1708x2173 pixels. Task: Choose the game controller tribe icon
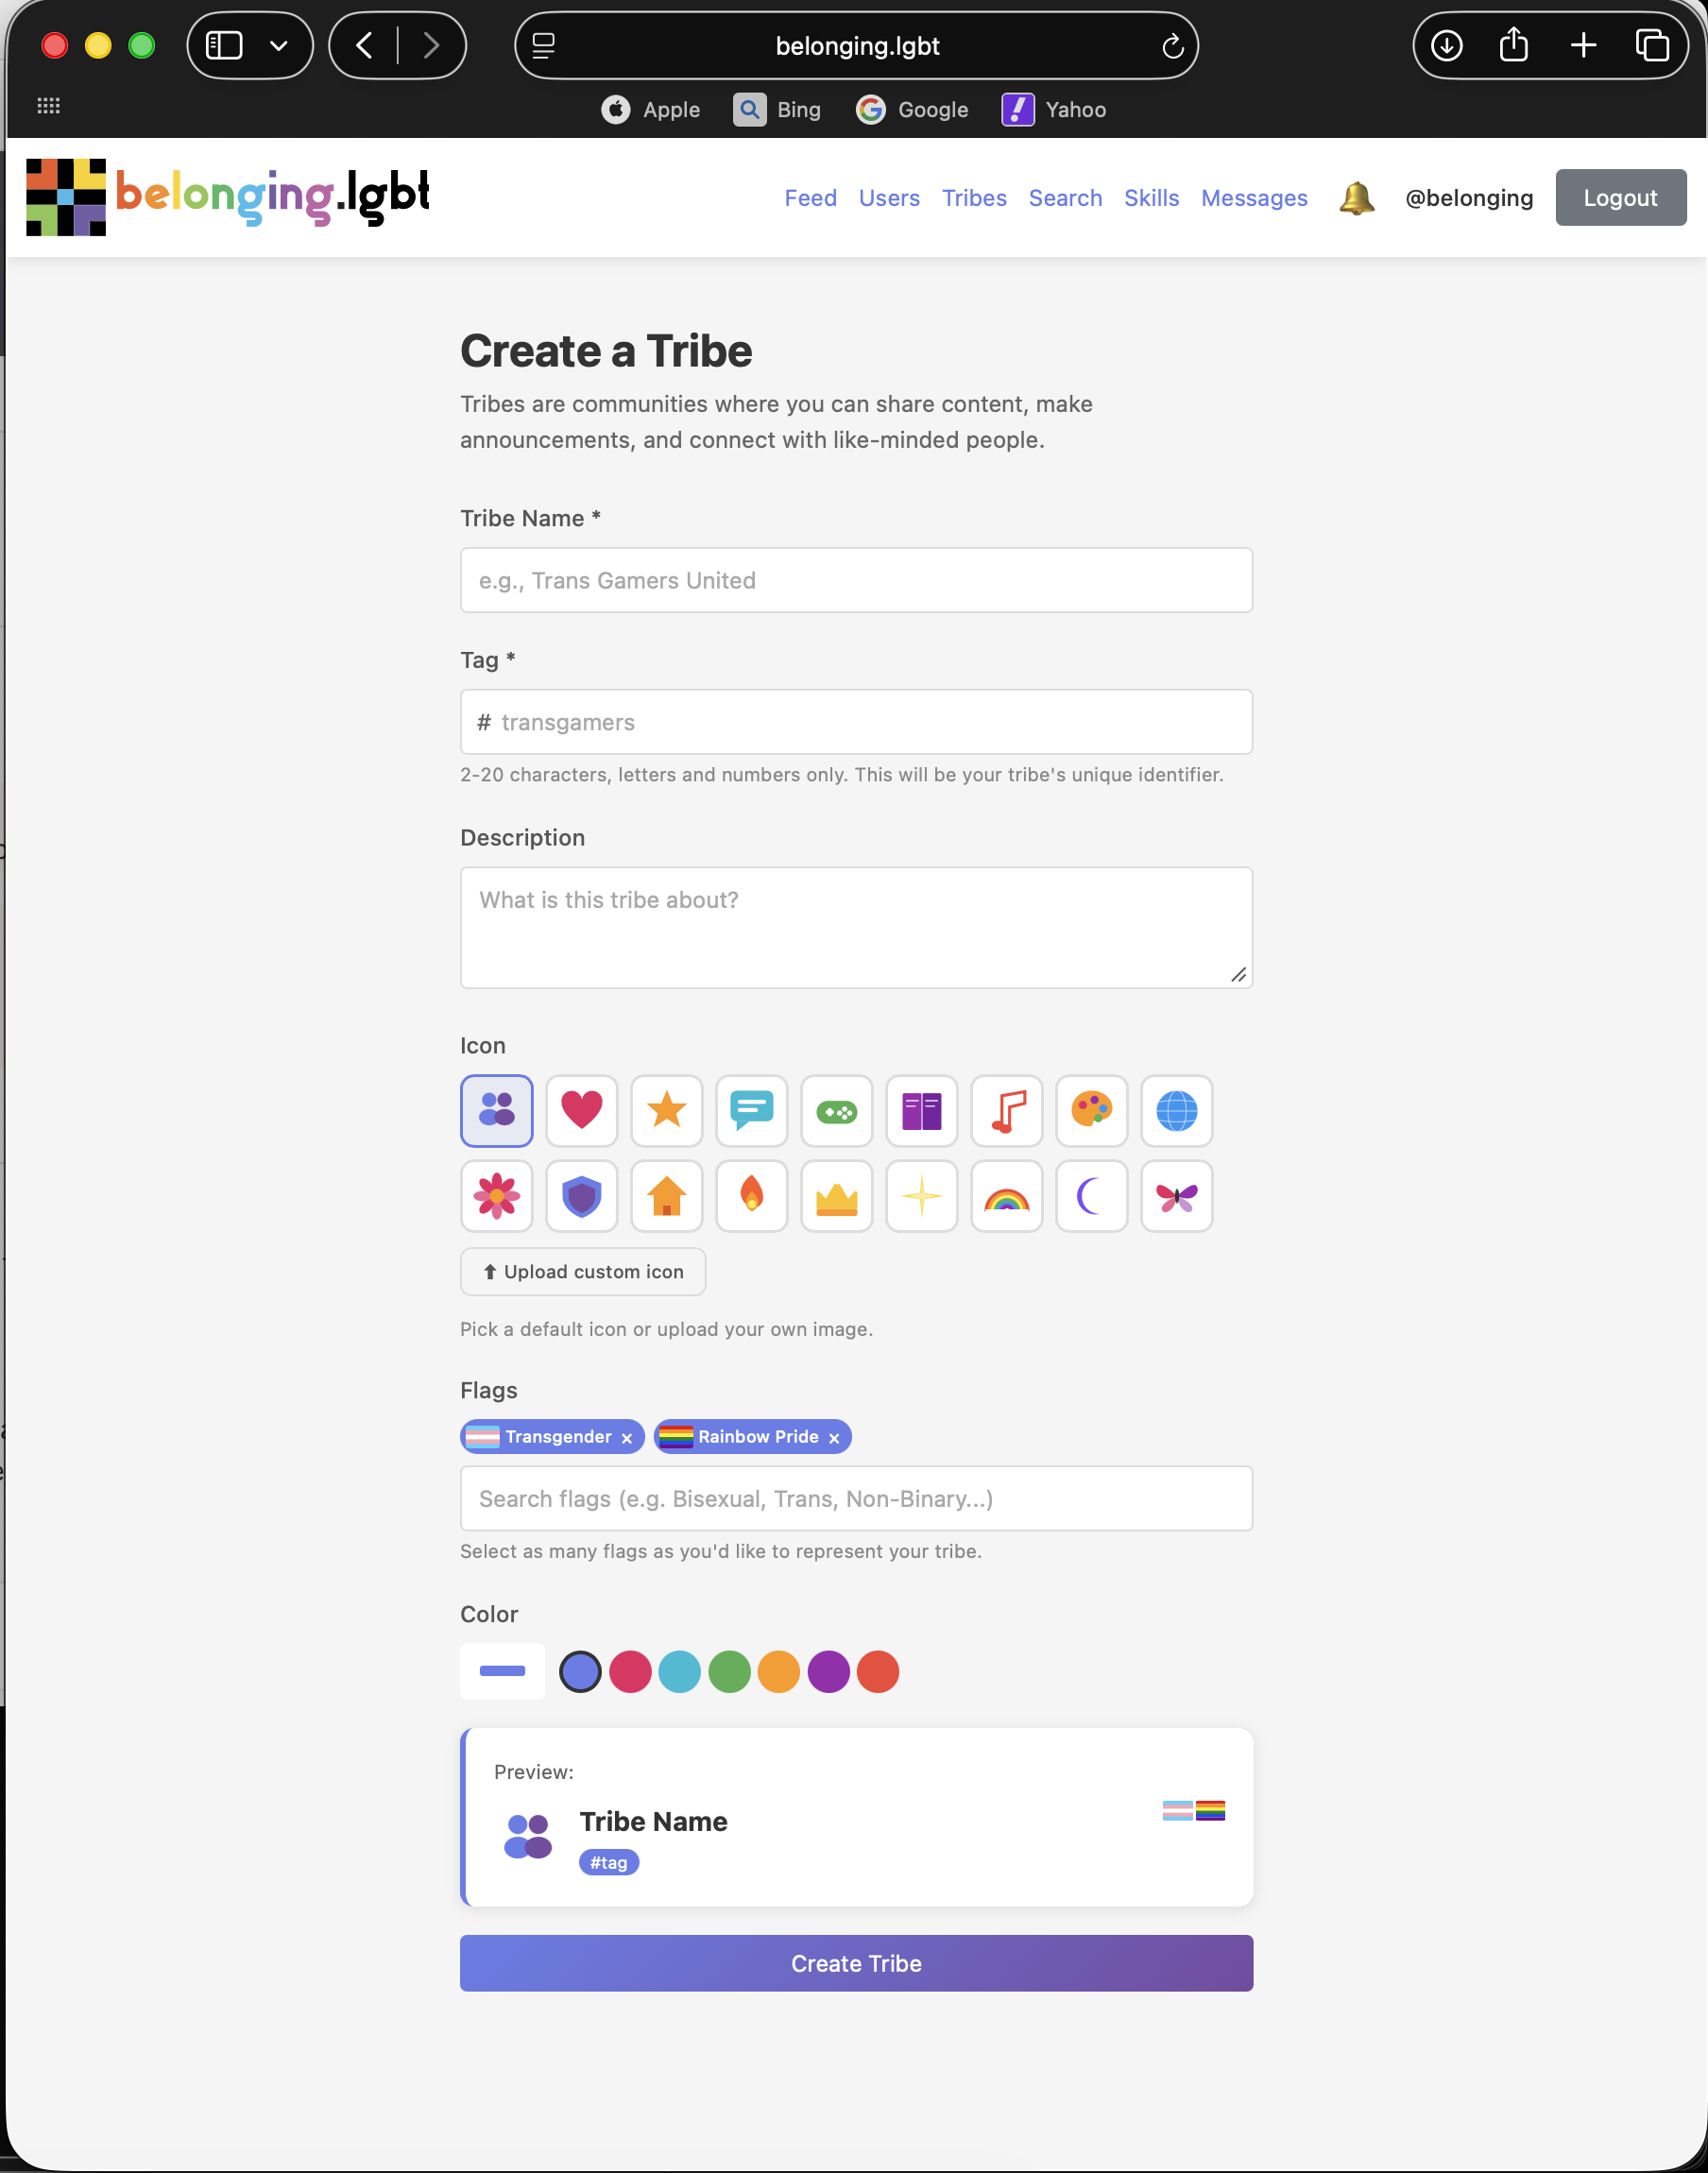836,1110
